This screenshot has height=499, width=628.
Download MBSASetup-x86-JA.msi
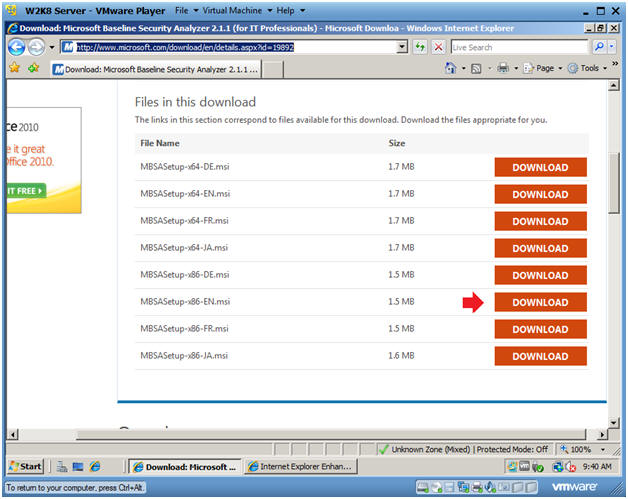click(540, 356)
